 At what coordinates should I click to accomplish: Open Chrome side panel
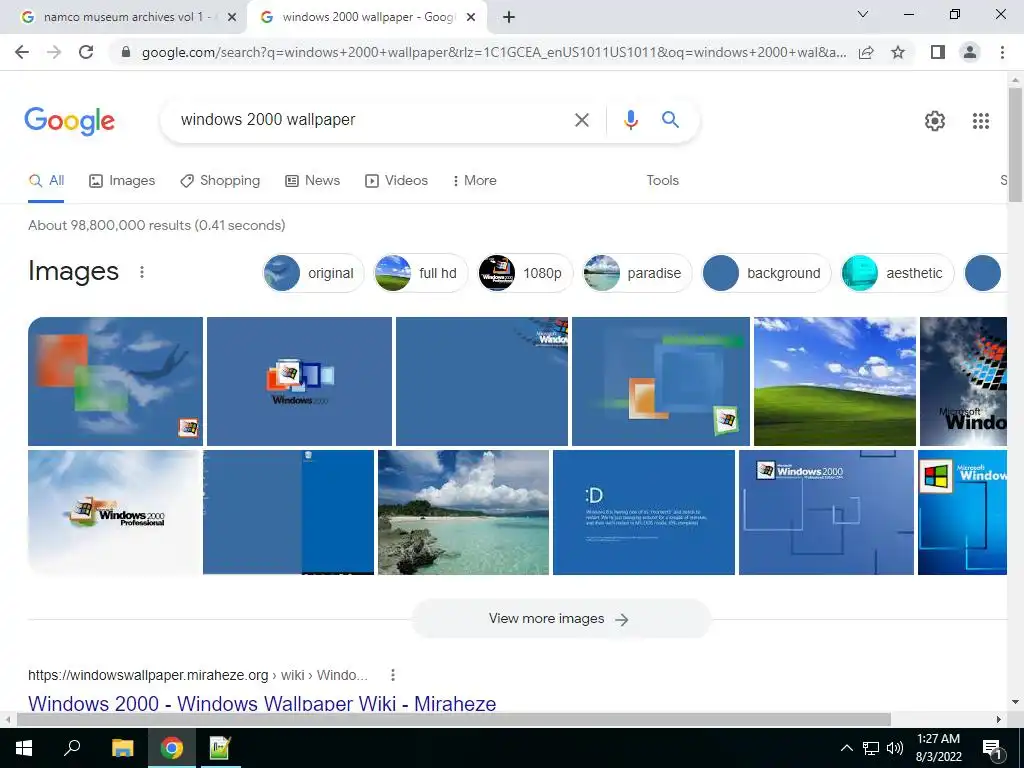pos(938,52)
